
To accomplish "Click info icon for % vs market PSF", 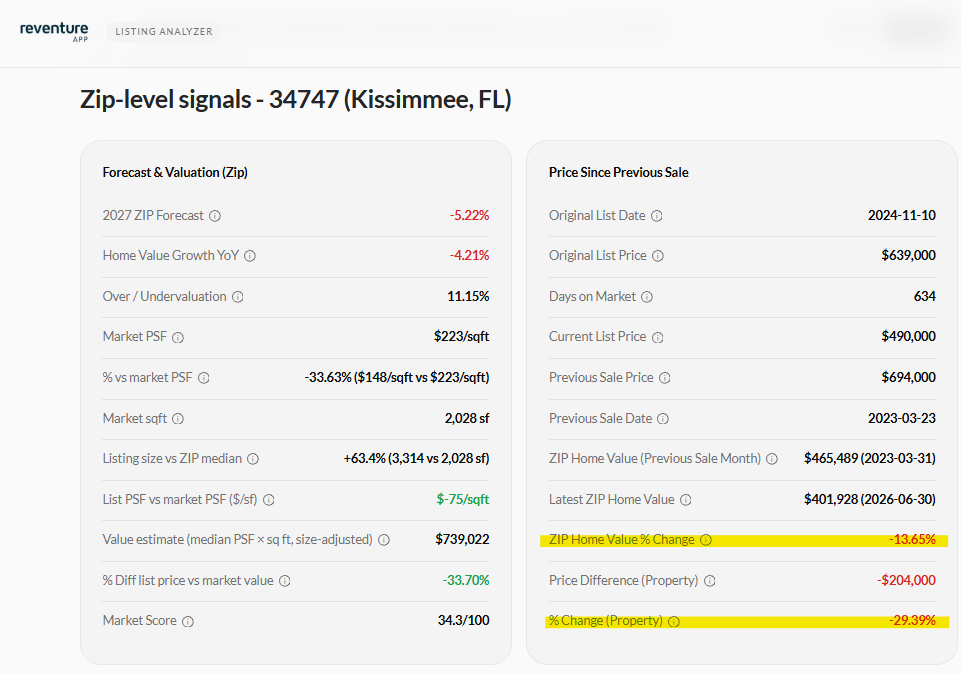I will (203, 378).
